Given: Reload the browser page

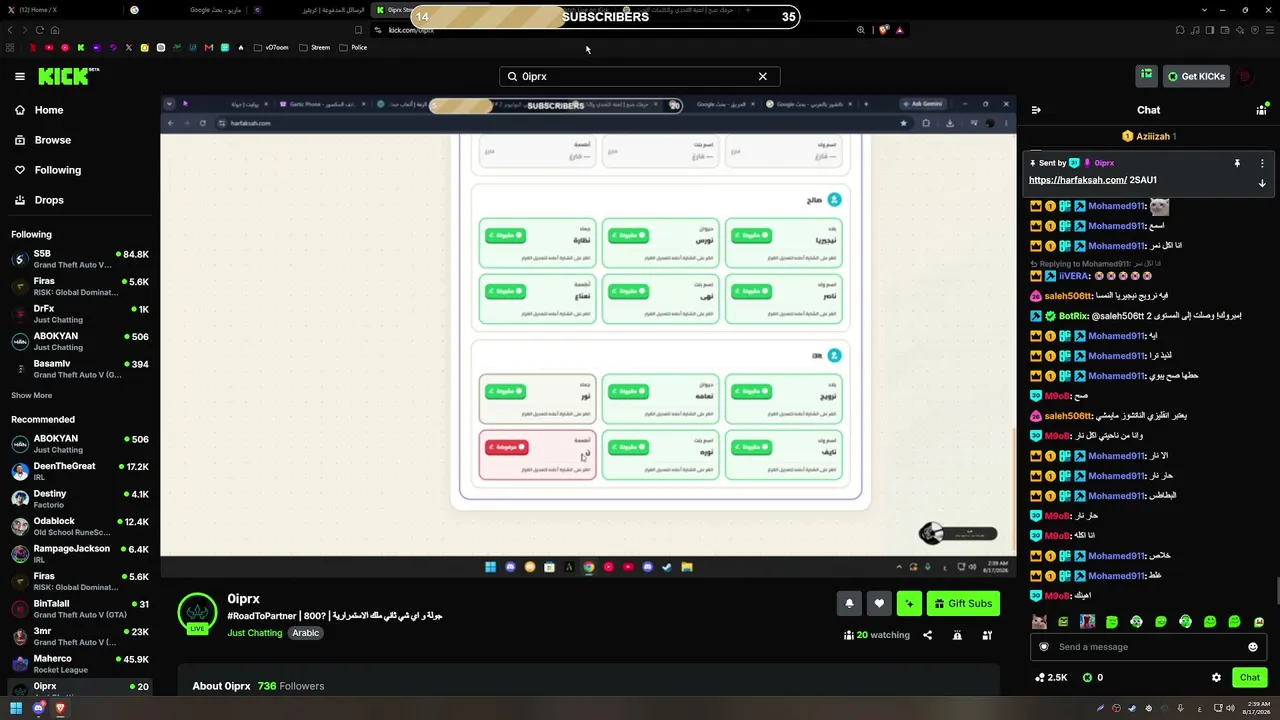Looking at the screenshot, I should click(x=39, y=30).
